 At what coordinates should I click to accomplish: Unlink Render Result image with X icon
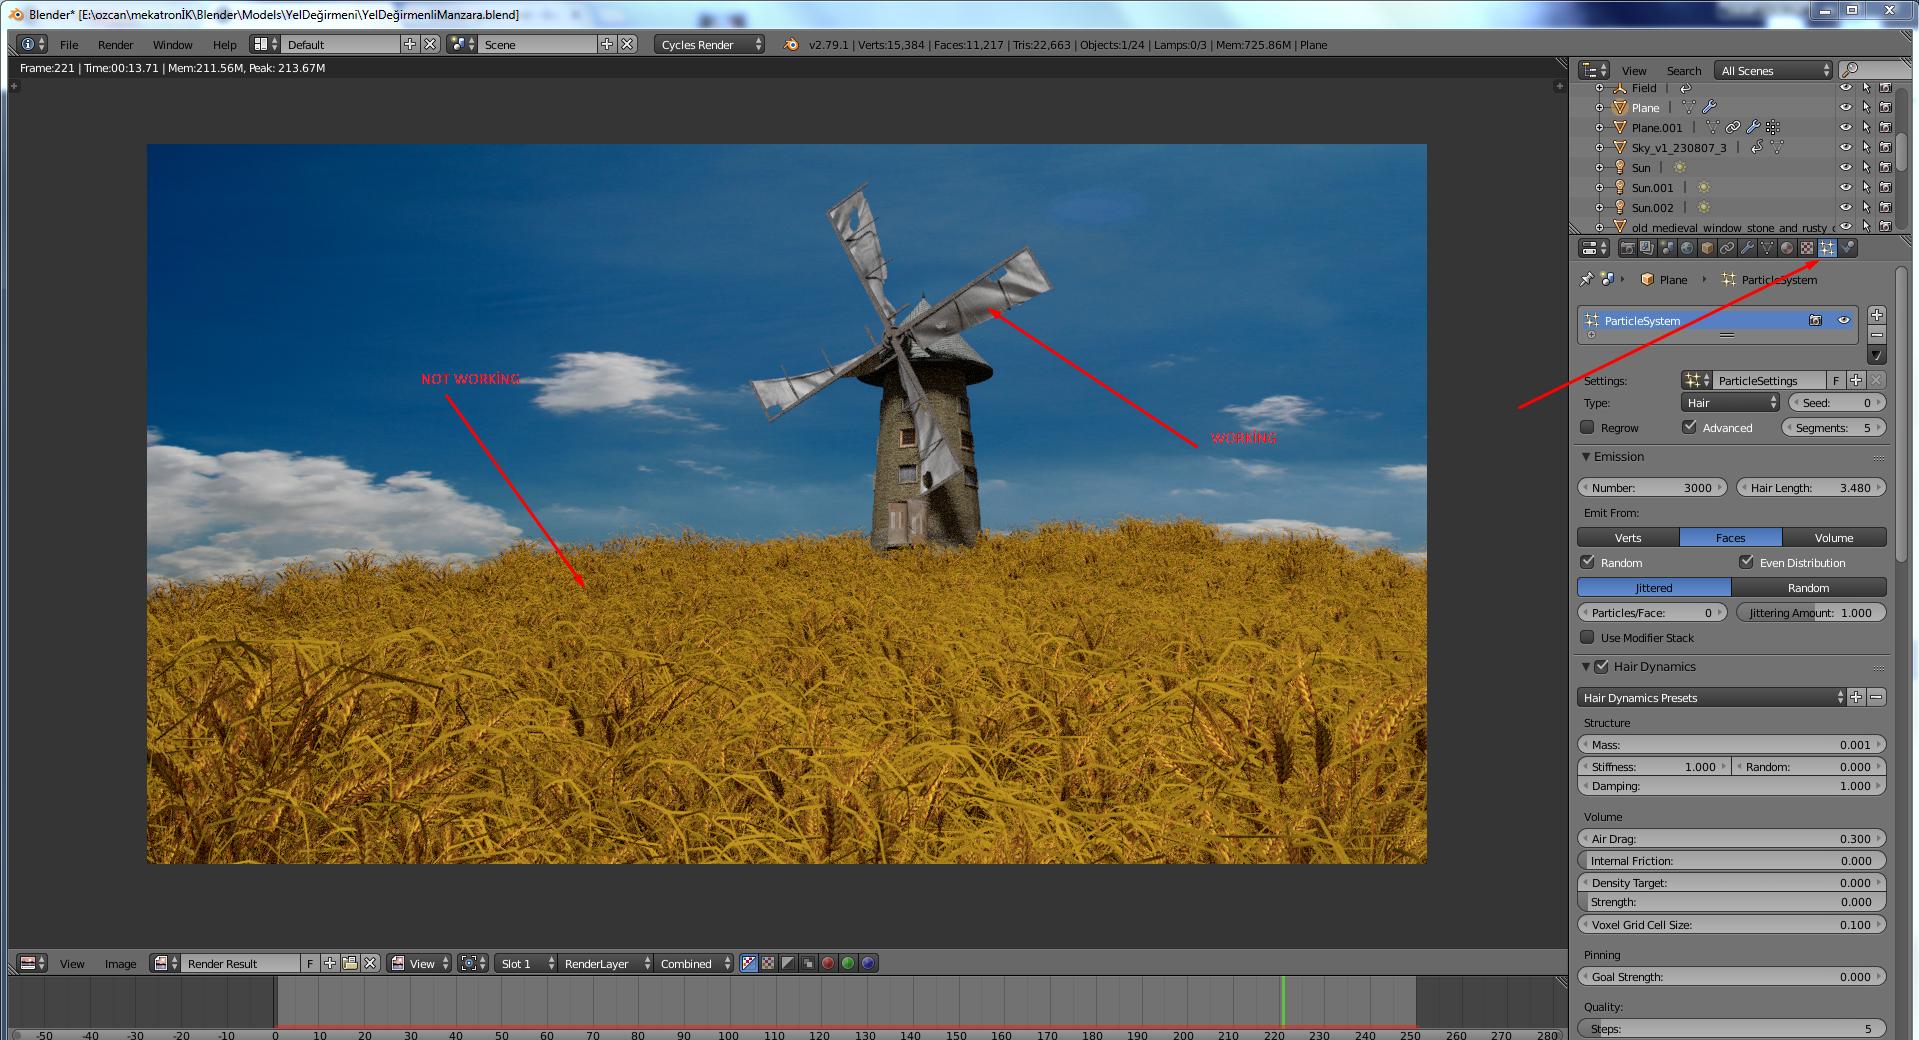(x=370, y=963)
